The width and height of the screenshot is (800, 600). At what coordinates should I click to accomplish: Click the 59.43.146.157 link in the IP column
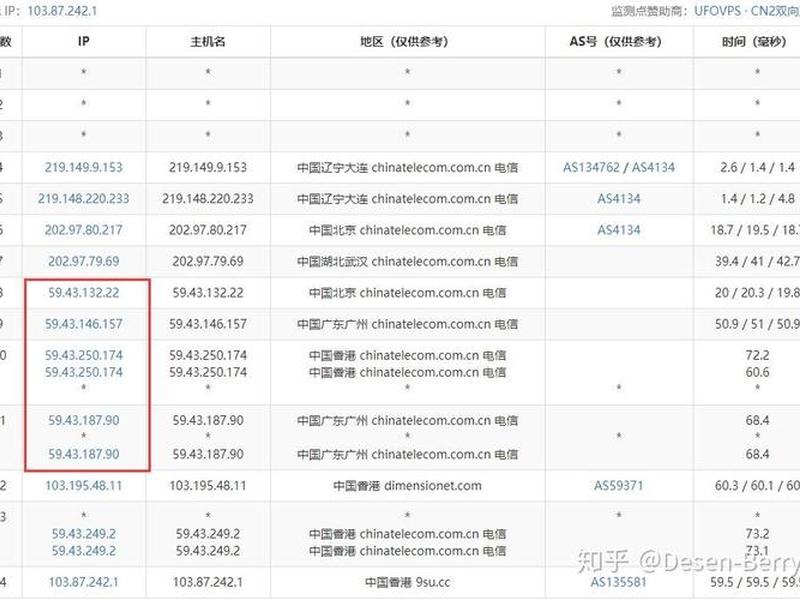(x=84, y=324)
